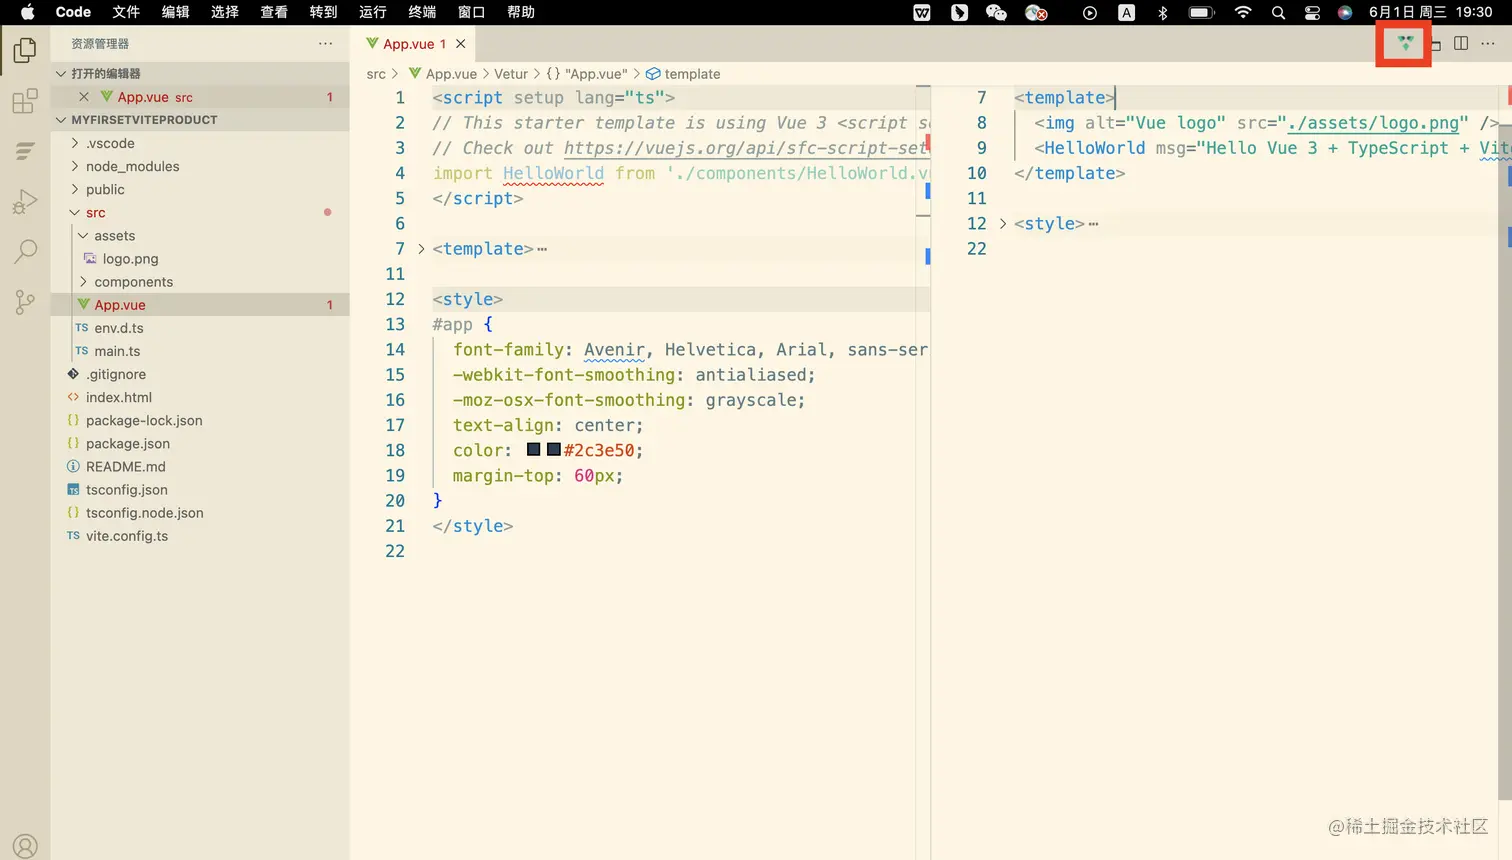Open Spotlight search in the menu bar
The width and height of the screenshot is (1512, 860).
pyautogui.click(x=1278, y=12)
